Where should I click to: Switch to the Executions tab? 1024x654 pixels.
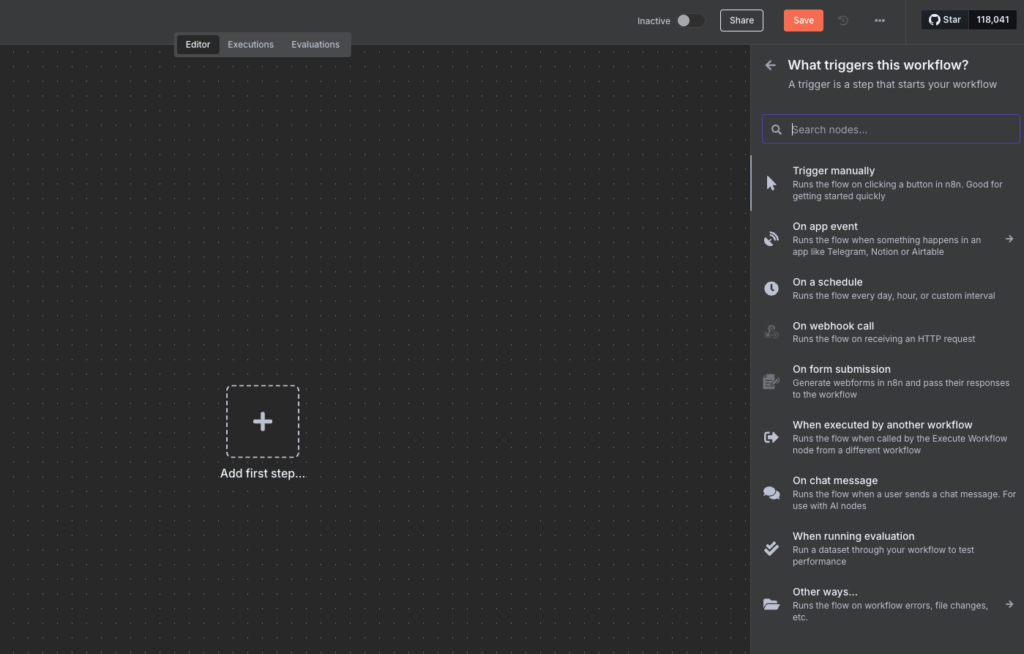pyautogui.click(x=250, y=45)
